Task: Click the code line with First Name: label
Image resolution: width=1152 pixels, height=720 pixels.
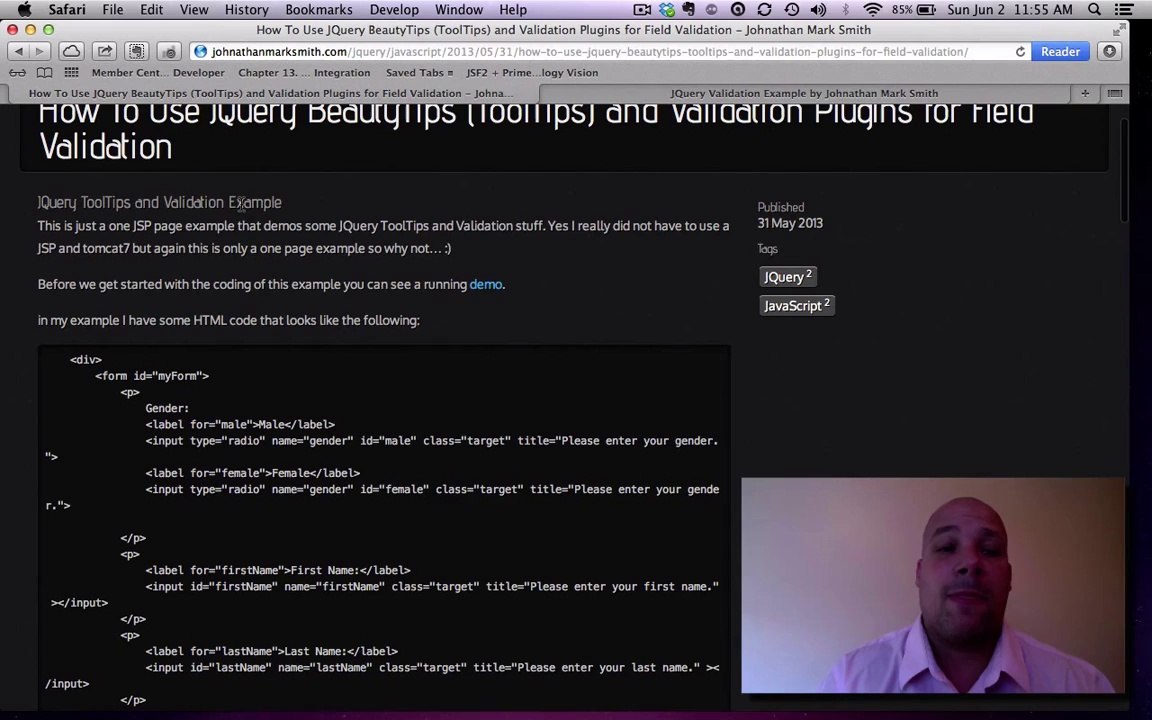Action: (x=278, y=570)
